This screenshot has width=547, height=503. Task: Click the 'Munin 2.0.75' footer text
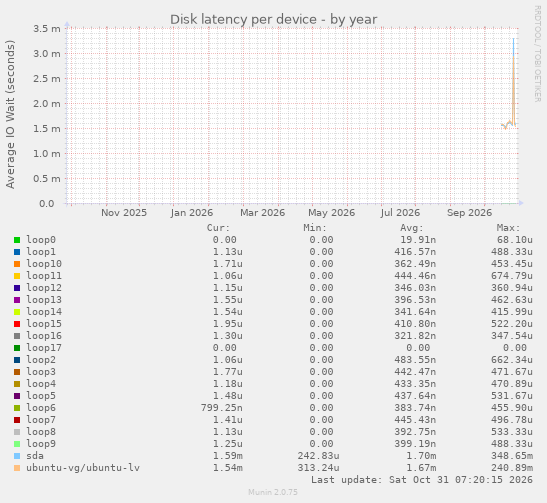[x=273, y=492]
